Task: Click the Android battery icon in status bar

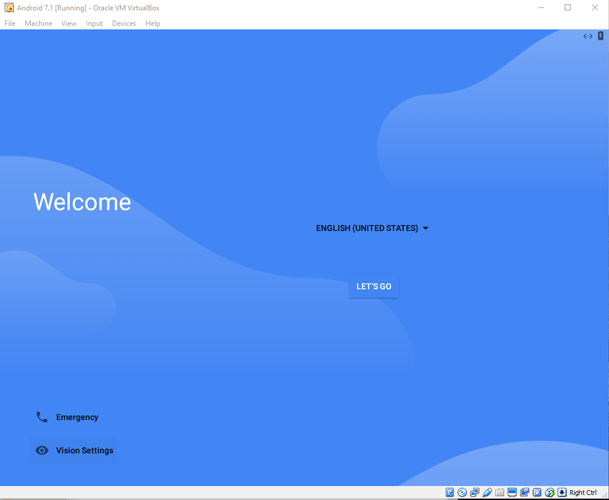Action: tap(600, 36)
